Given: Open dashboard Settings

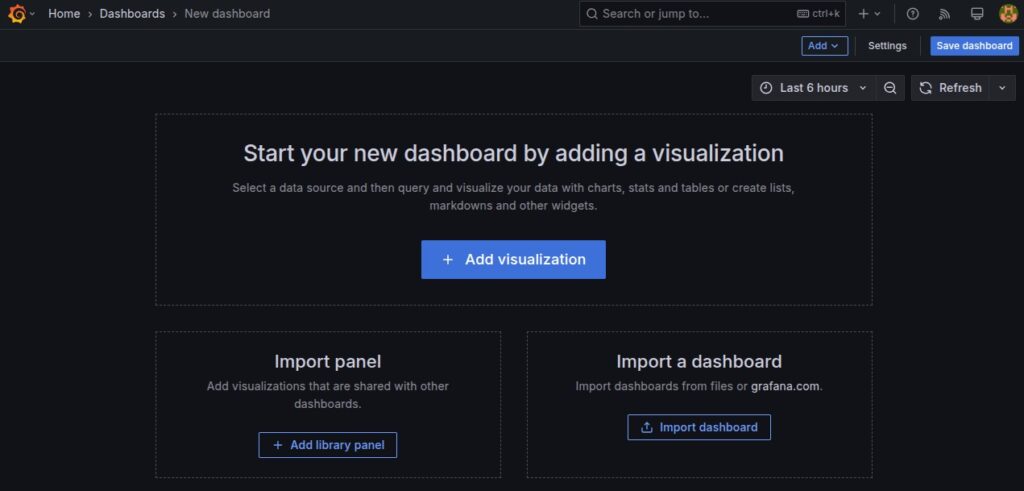Looking at the screenshot, I should (x=887, y=46).
